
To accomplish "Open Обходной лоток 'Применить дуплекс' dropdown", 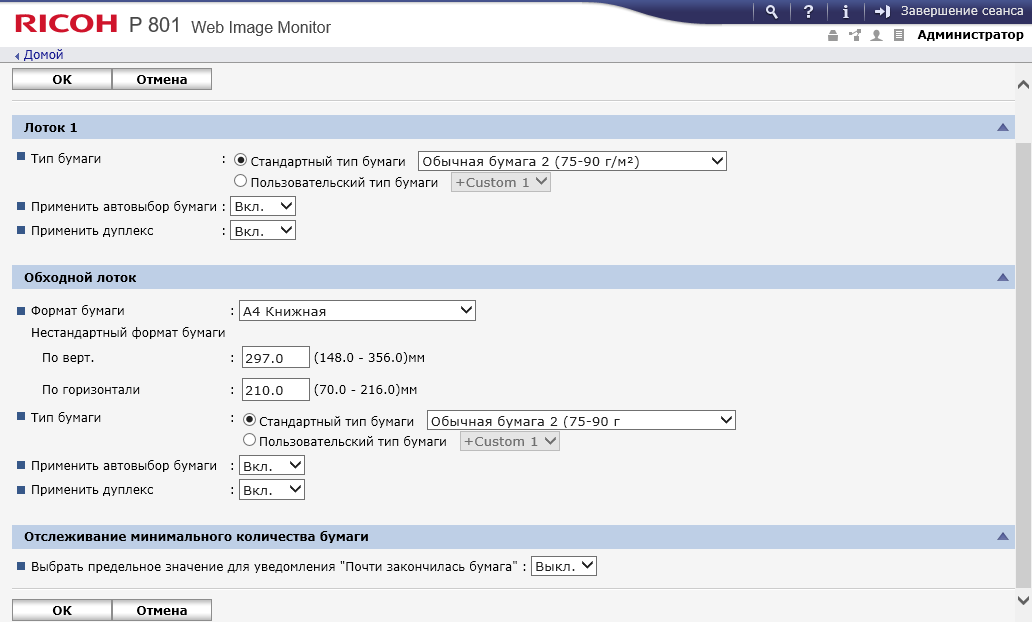I will [x=271, y=490].
